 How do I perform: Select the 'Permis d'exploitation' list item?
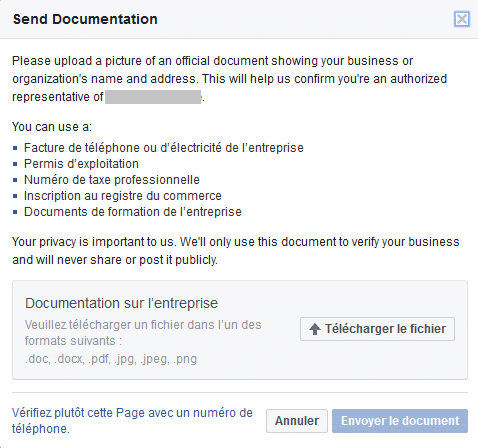[81, 164]
